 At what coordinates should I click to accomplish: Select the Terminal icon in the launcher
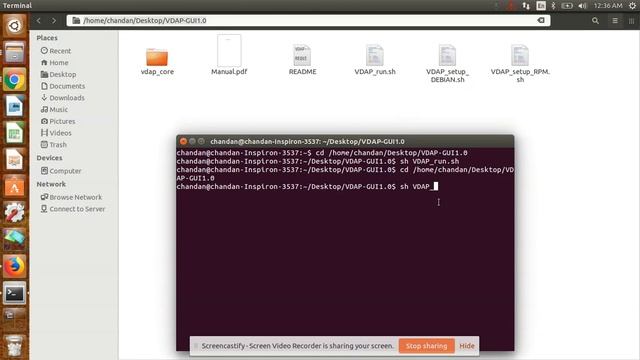click(x=14, y=293)
